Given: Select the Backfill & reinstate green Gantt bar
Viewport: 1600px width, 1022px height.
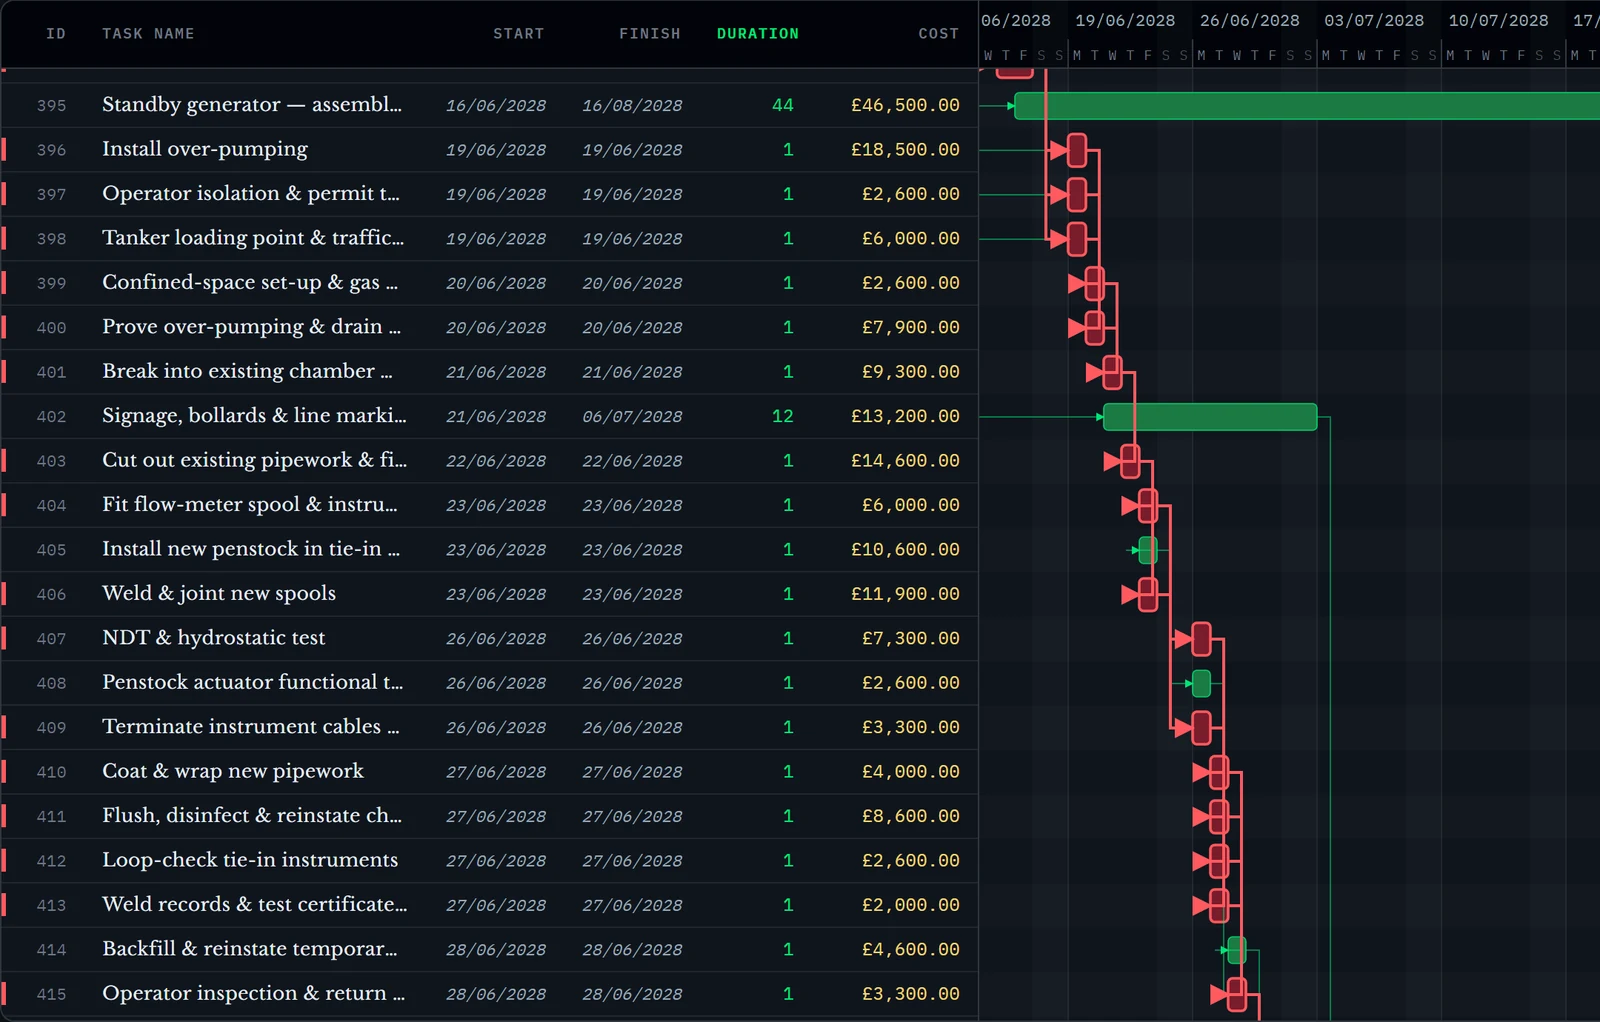Looking at the screenshot, I should (1237, 950).
